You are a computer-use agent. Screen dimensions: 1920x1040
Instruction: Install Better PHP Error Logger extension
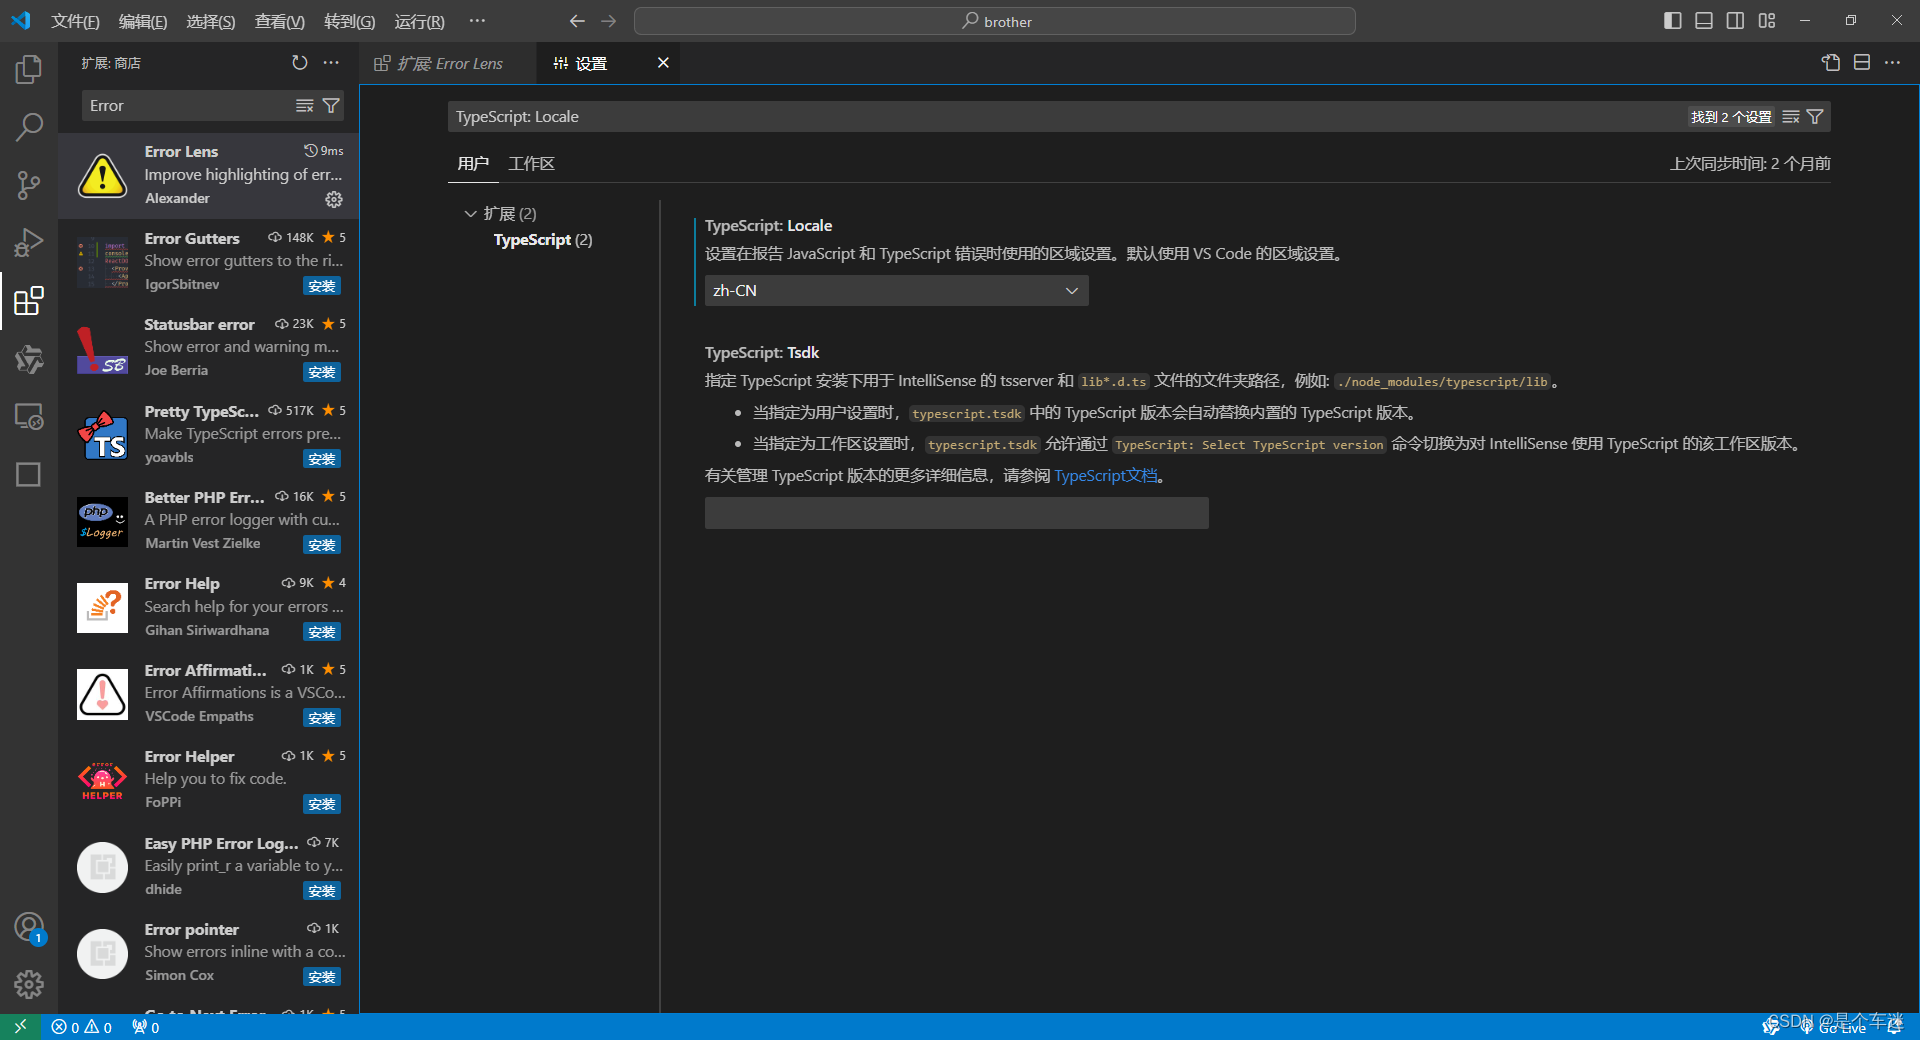[322, 546]
